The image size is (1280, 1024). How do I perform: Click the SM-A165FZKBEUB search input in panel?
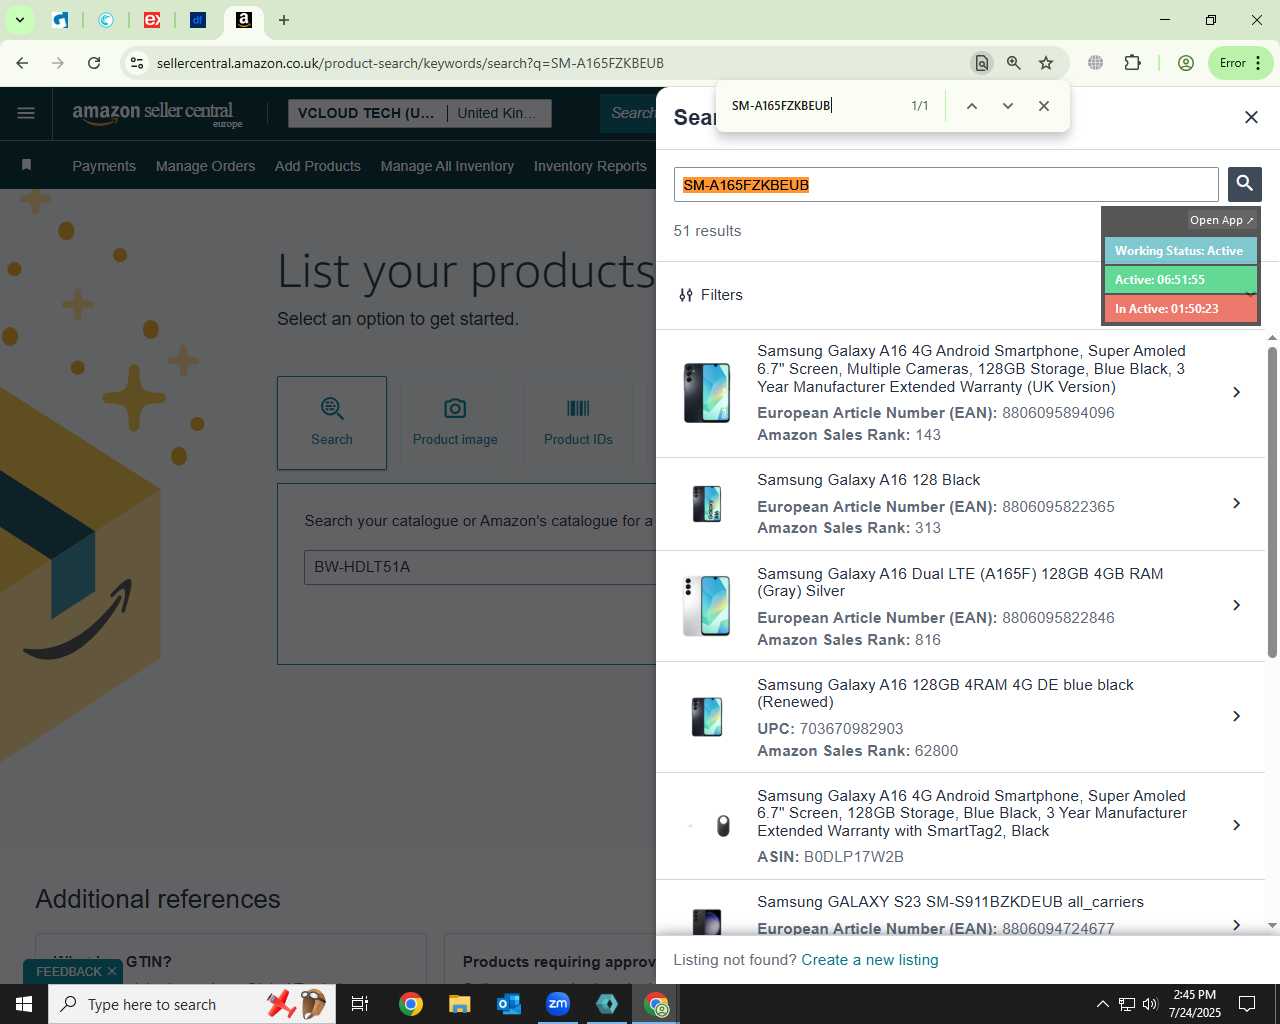pyautogui.click(x=946, y=185)
